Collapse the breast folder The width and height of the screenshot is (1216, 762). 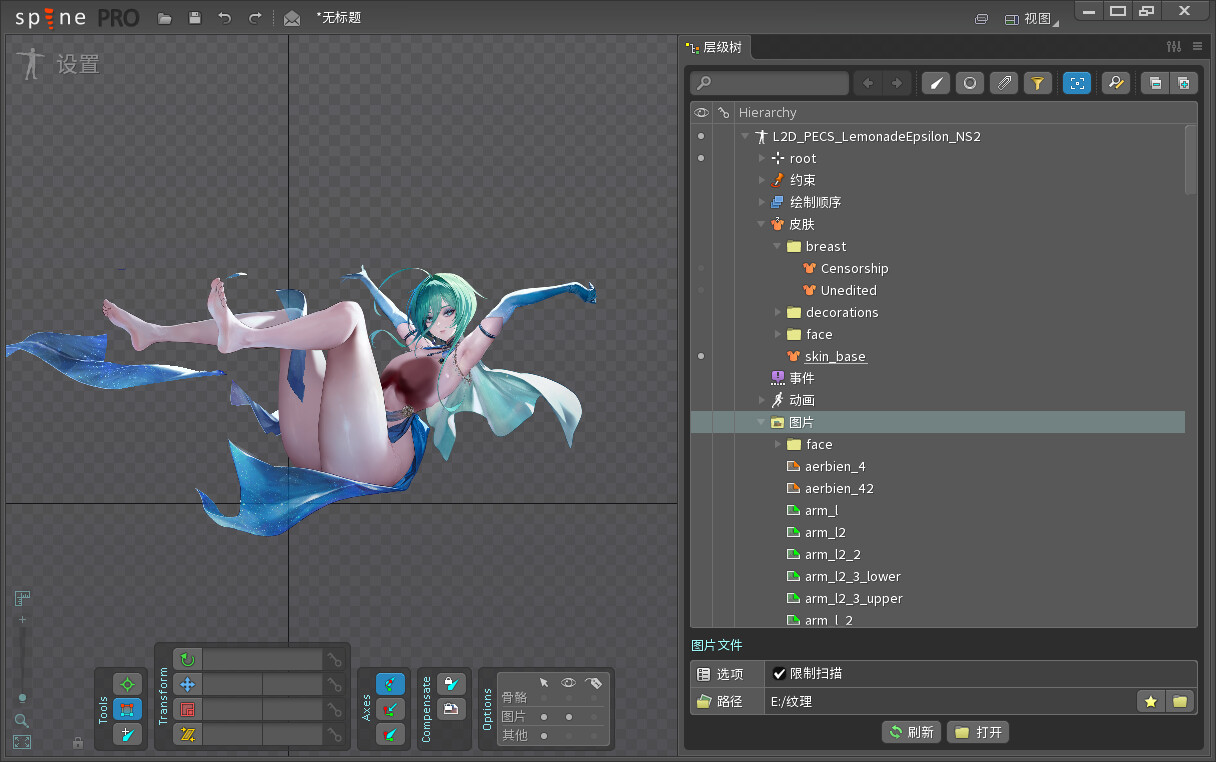778,246
